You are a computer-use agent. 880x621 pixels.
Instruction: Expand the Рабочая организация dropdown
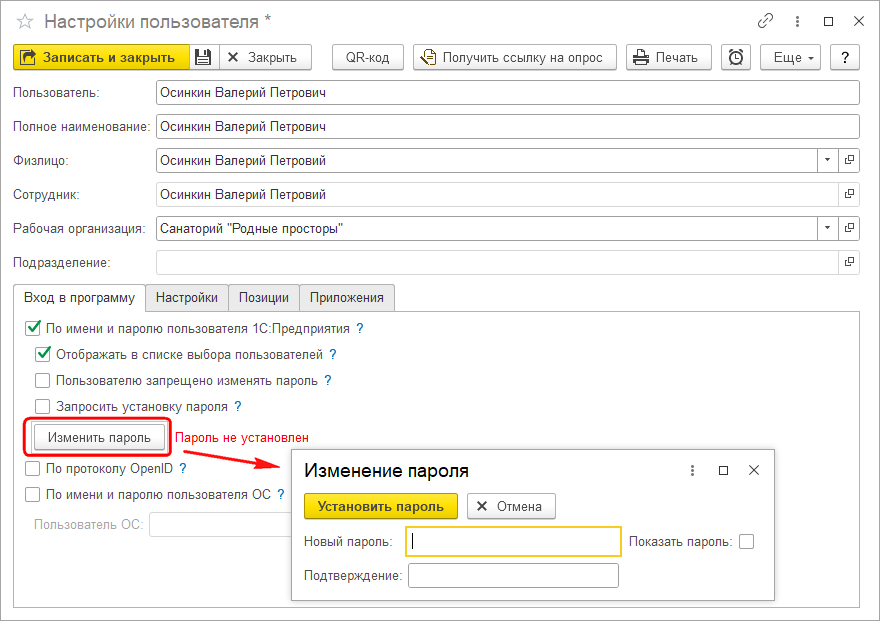coord(827,228)
